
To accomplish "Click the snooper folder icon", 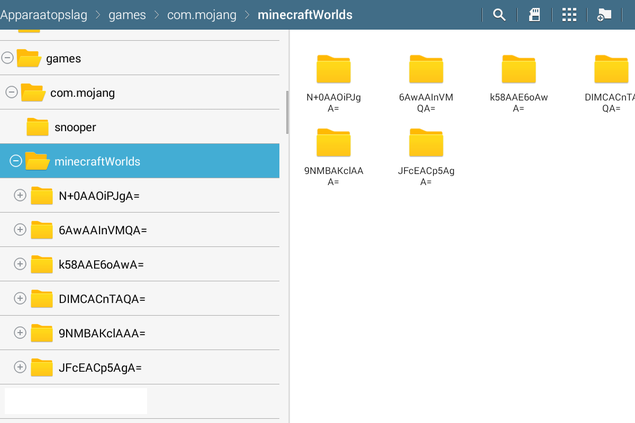I will (x=37, y=127).
